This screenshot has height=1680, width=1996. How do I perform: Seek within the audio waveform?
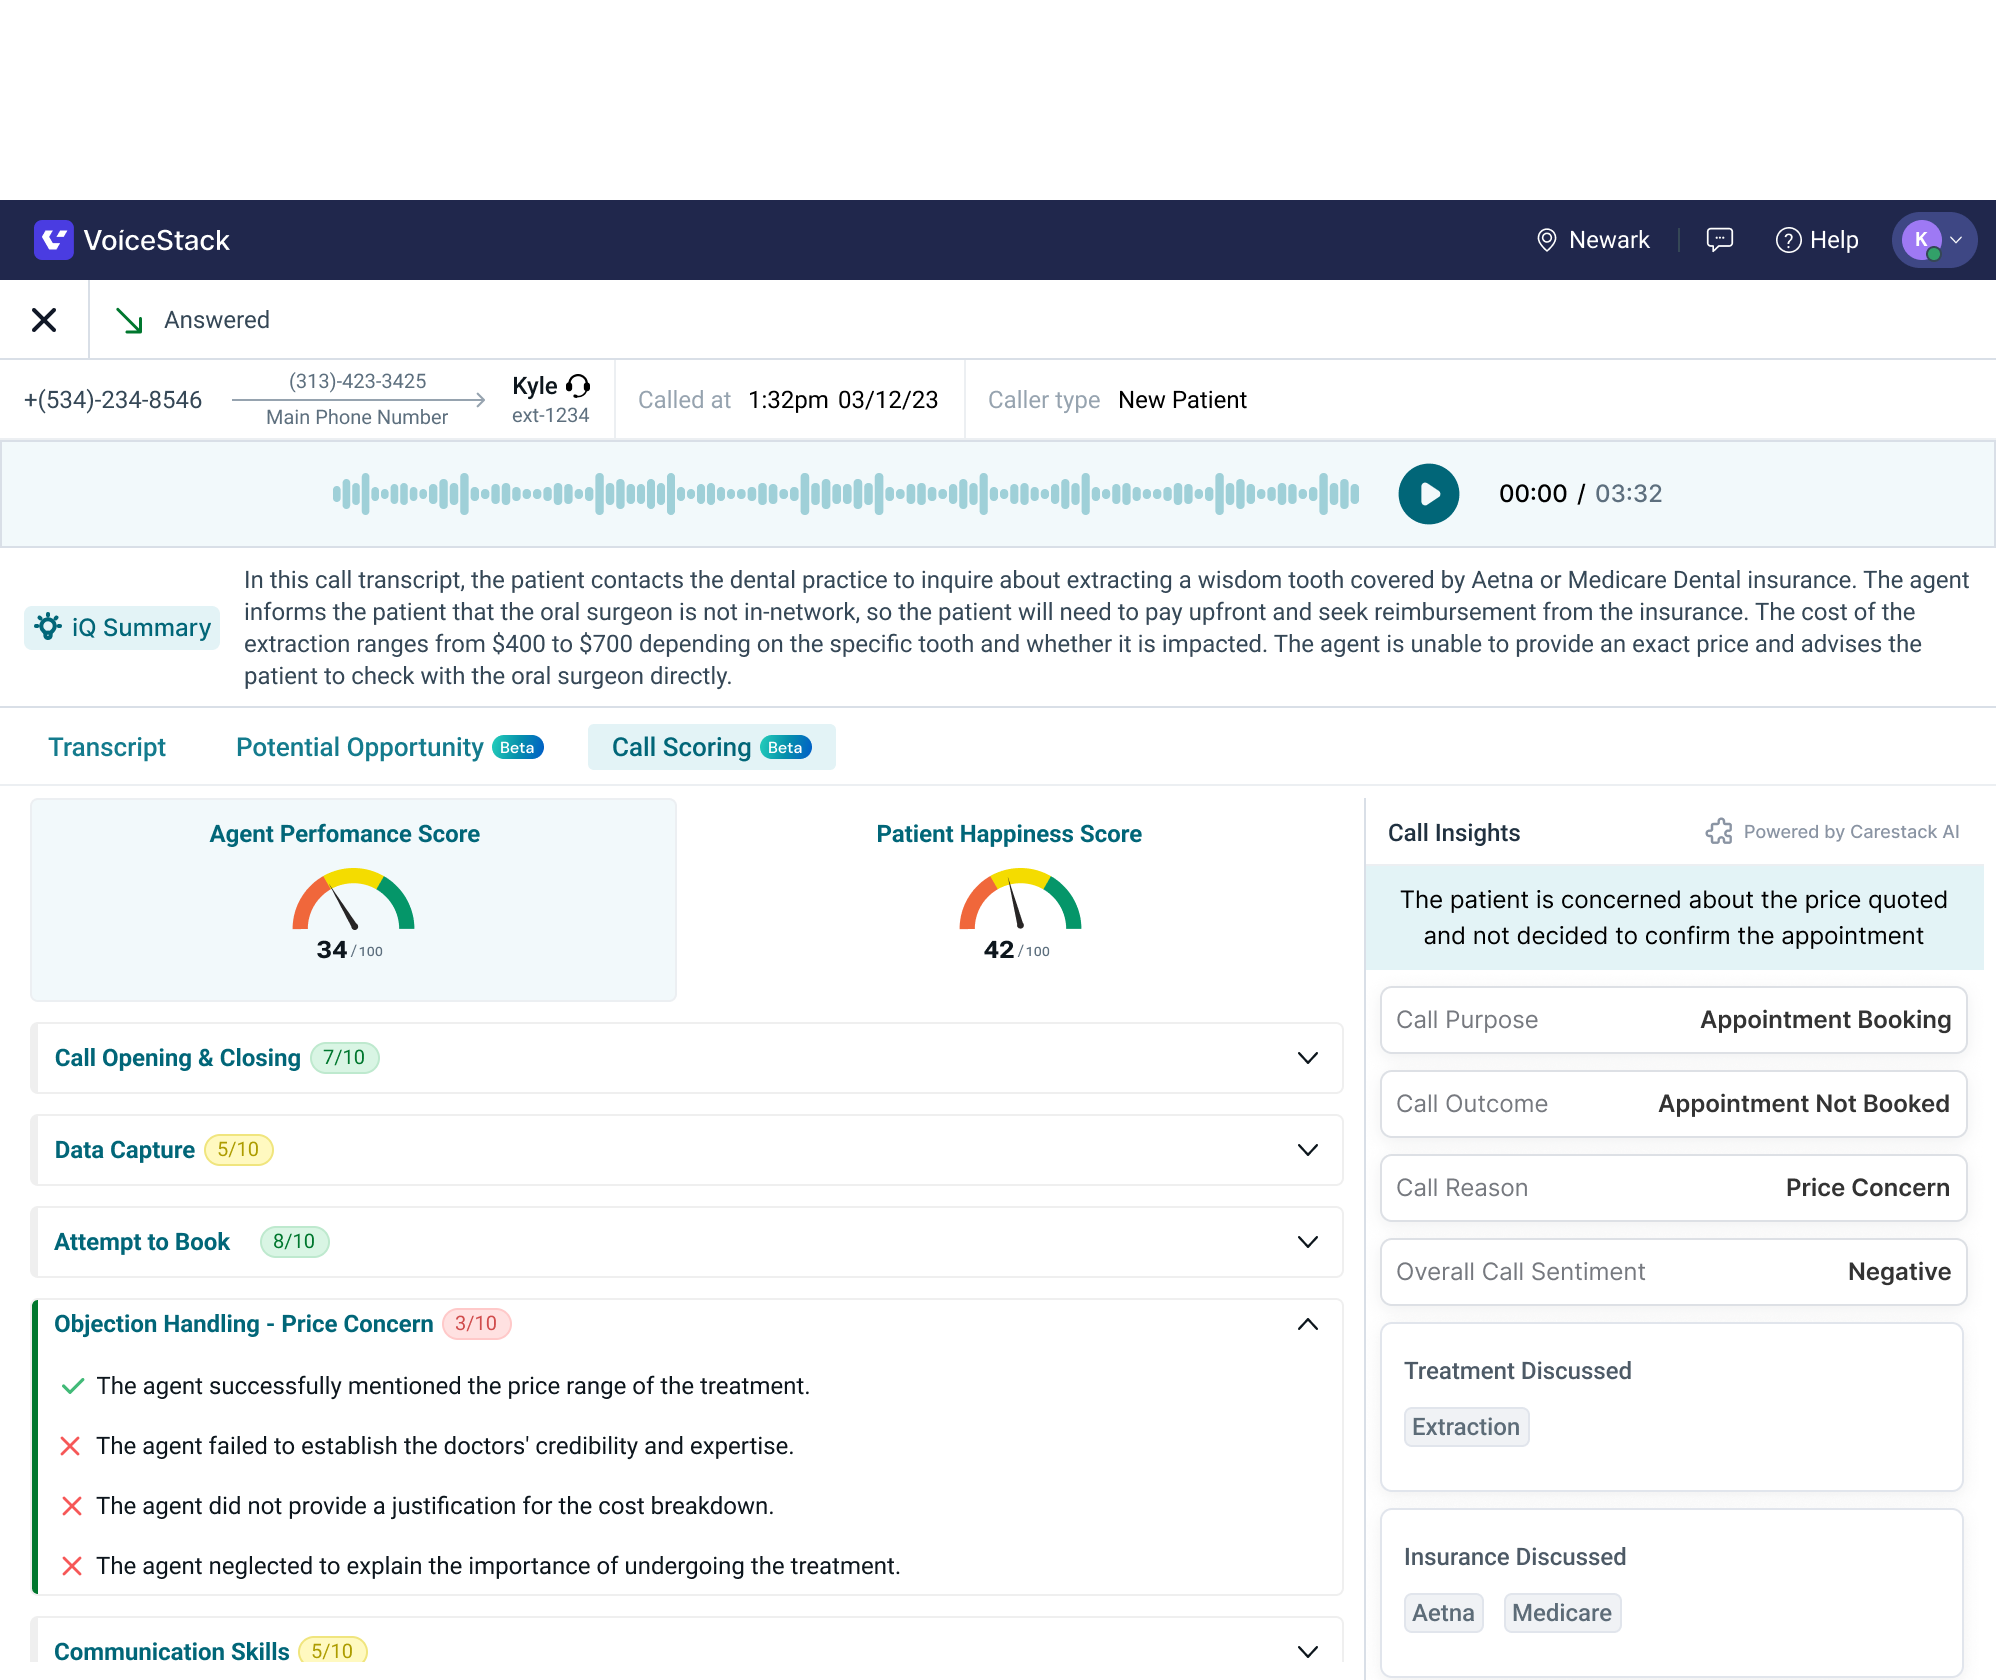click(x=845, y=494)
